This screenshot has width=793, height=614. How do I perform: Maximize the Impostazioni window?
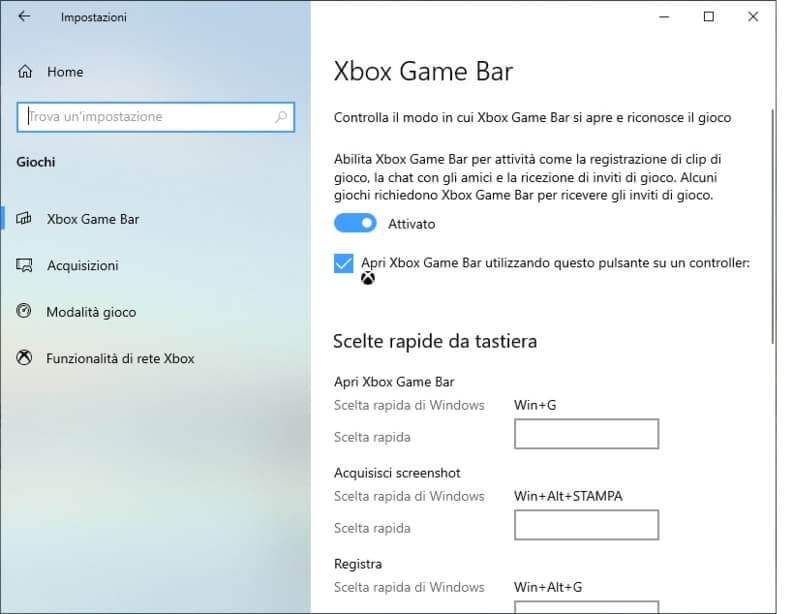(x=709, y=17)
